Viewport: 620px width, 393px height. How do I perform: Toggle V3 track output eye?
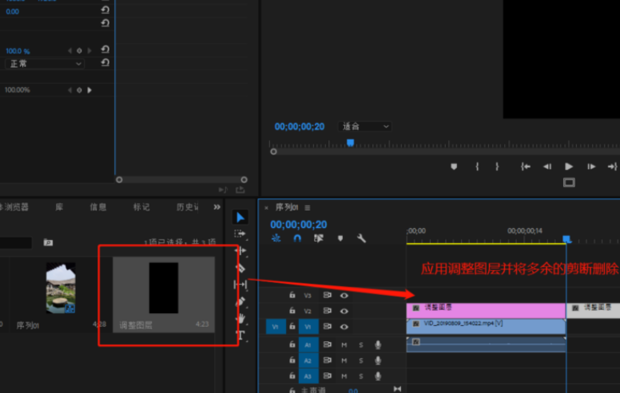point(344,295)
